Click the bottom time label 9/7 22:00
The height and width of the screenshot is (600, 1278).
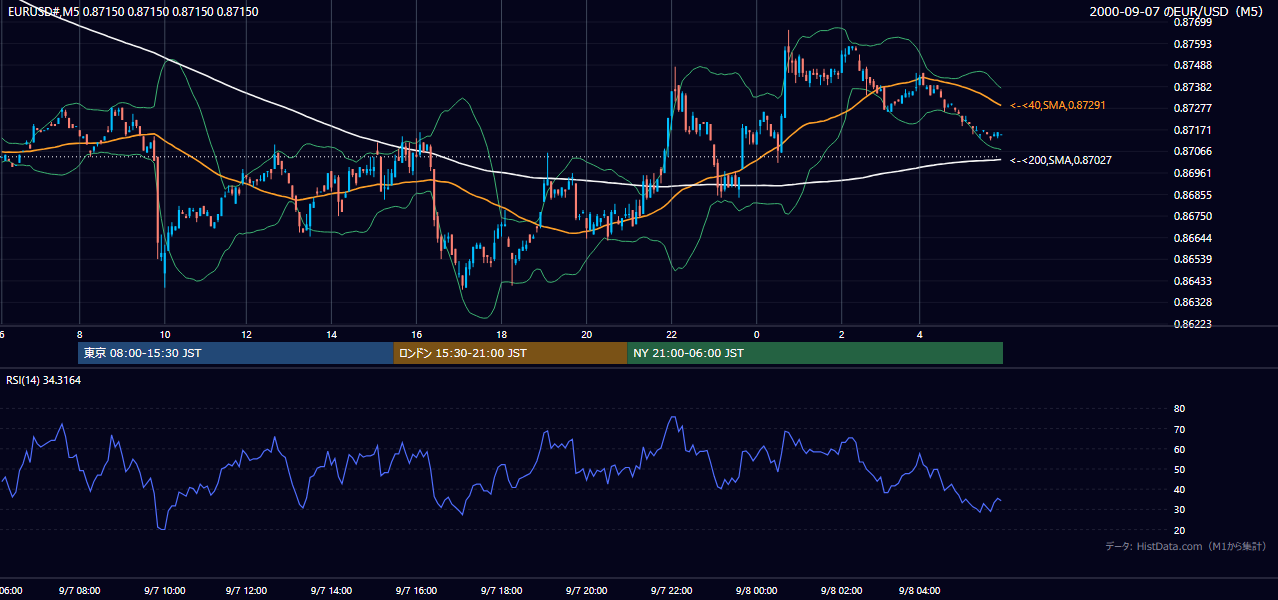click(x=671, y=591)
